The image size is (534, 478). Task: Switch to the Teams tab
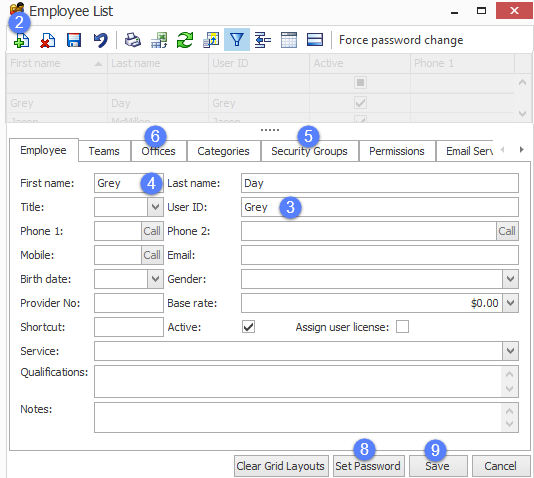tap(104, 151)
